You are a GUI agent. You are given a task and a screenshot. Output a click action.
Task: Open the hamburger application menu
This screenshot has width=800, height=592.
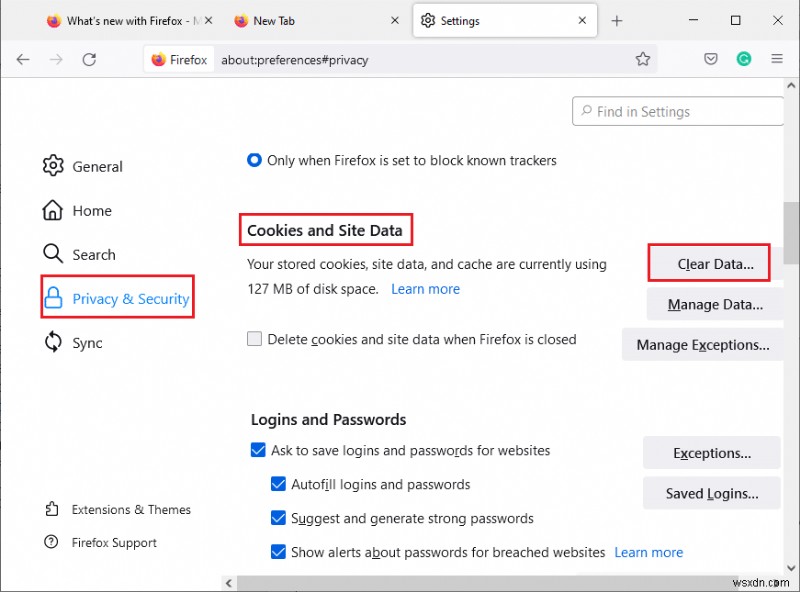[x=778, y=59]
